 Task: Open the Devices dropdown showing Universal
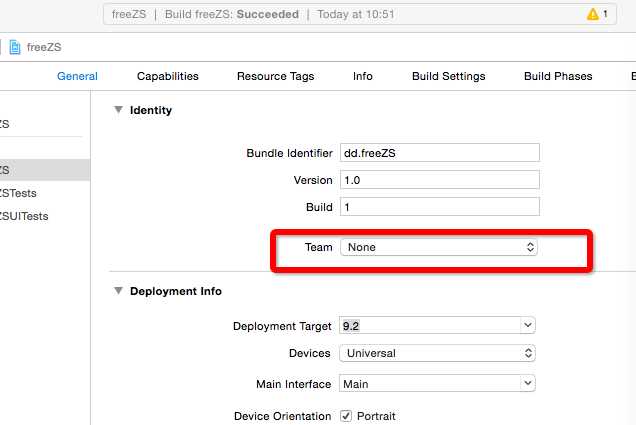(x=437, y=353)
